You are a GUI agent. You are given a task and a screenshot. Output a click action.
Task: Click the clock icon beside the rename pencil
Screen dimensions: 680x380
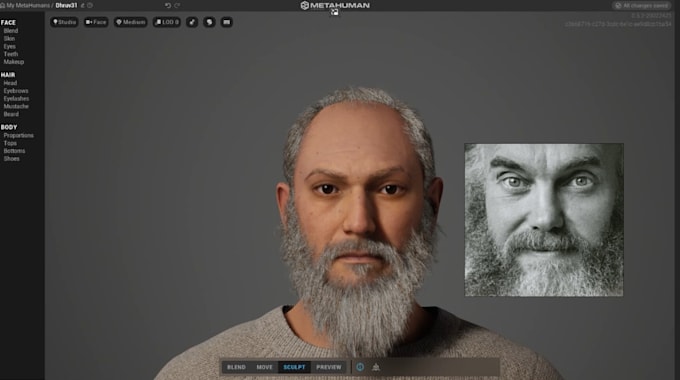click(90, 6)
